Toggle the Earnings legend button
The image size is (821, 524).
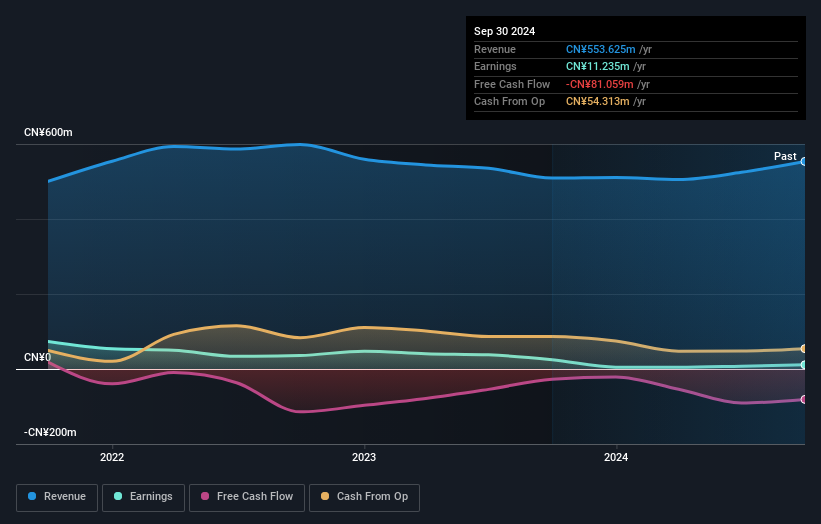pos(143,497)
